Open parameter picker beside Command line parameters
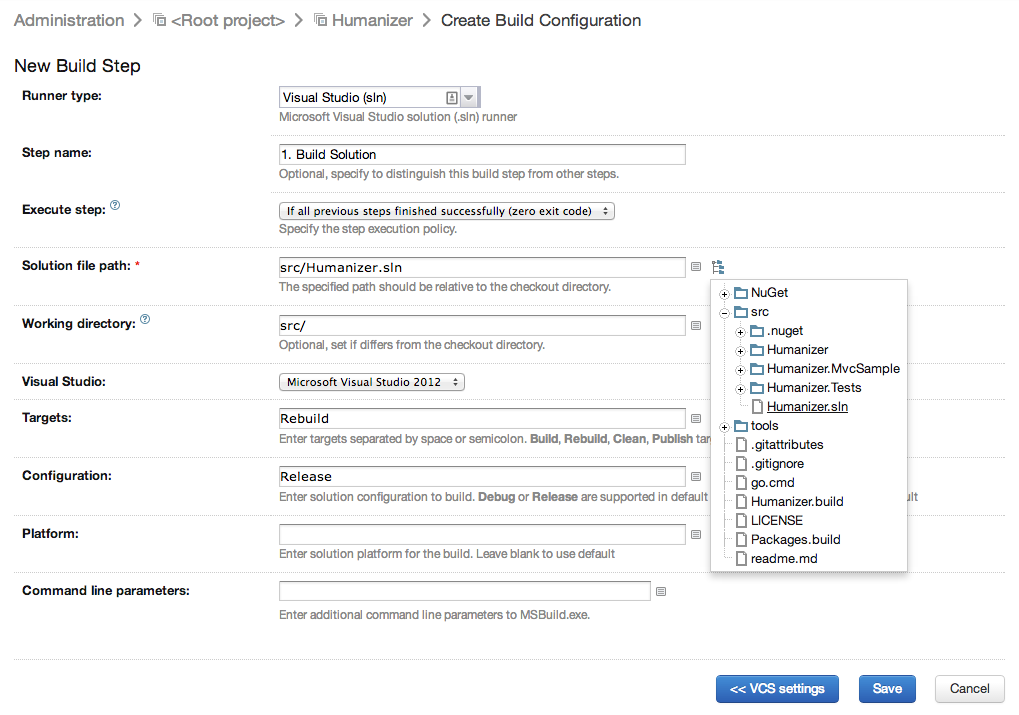 coord(661,592)
